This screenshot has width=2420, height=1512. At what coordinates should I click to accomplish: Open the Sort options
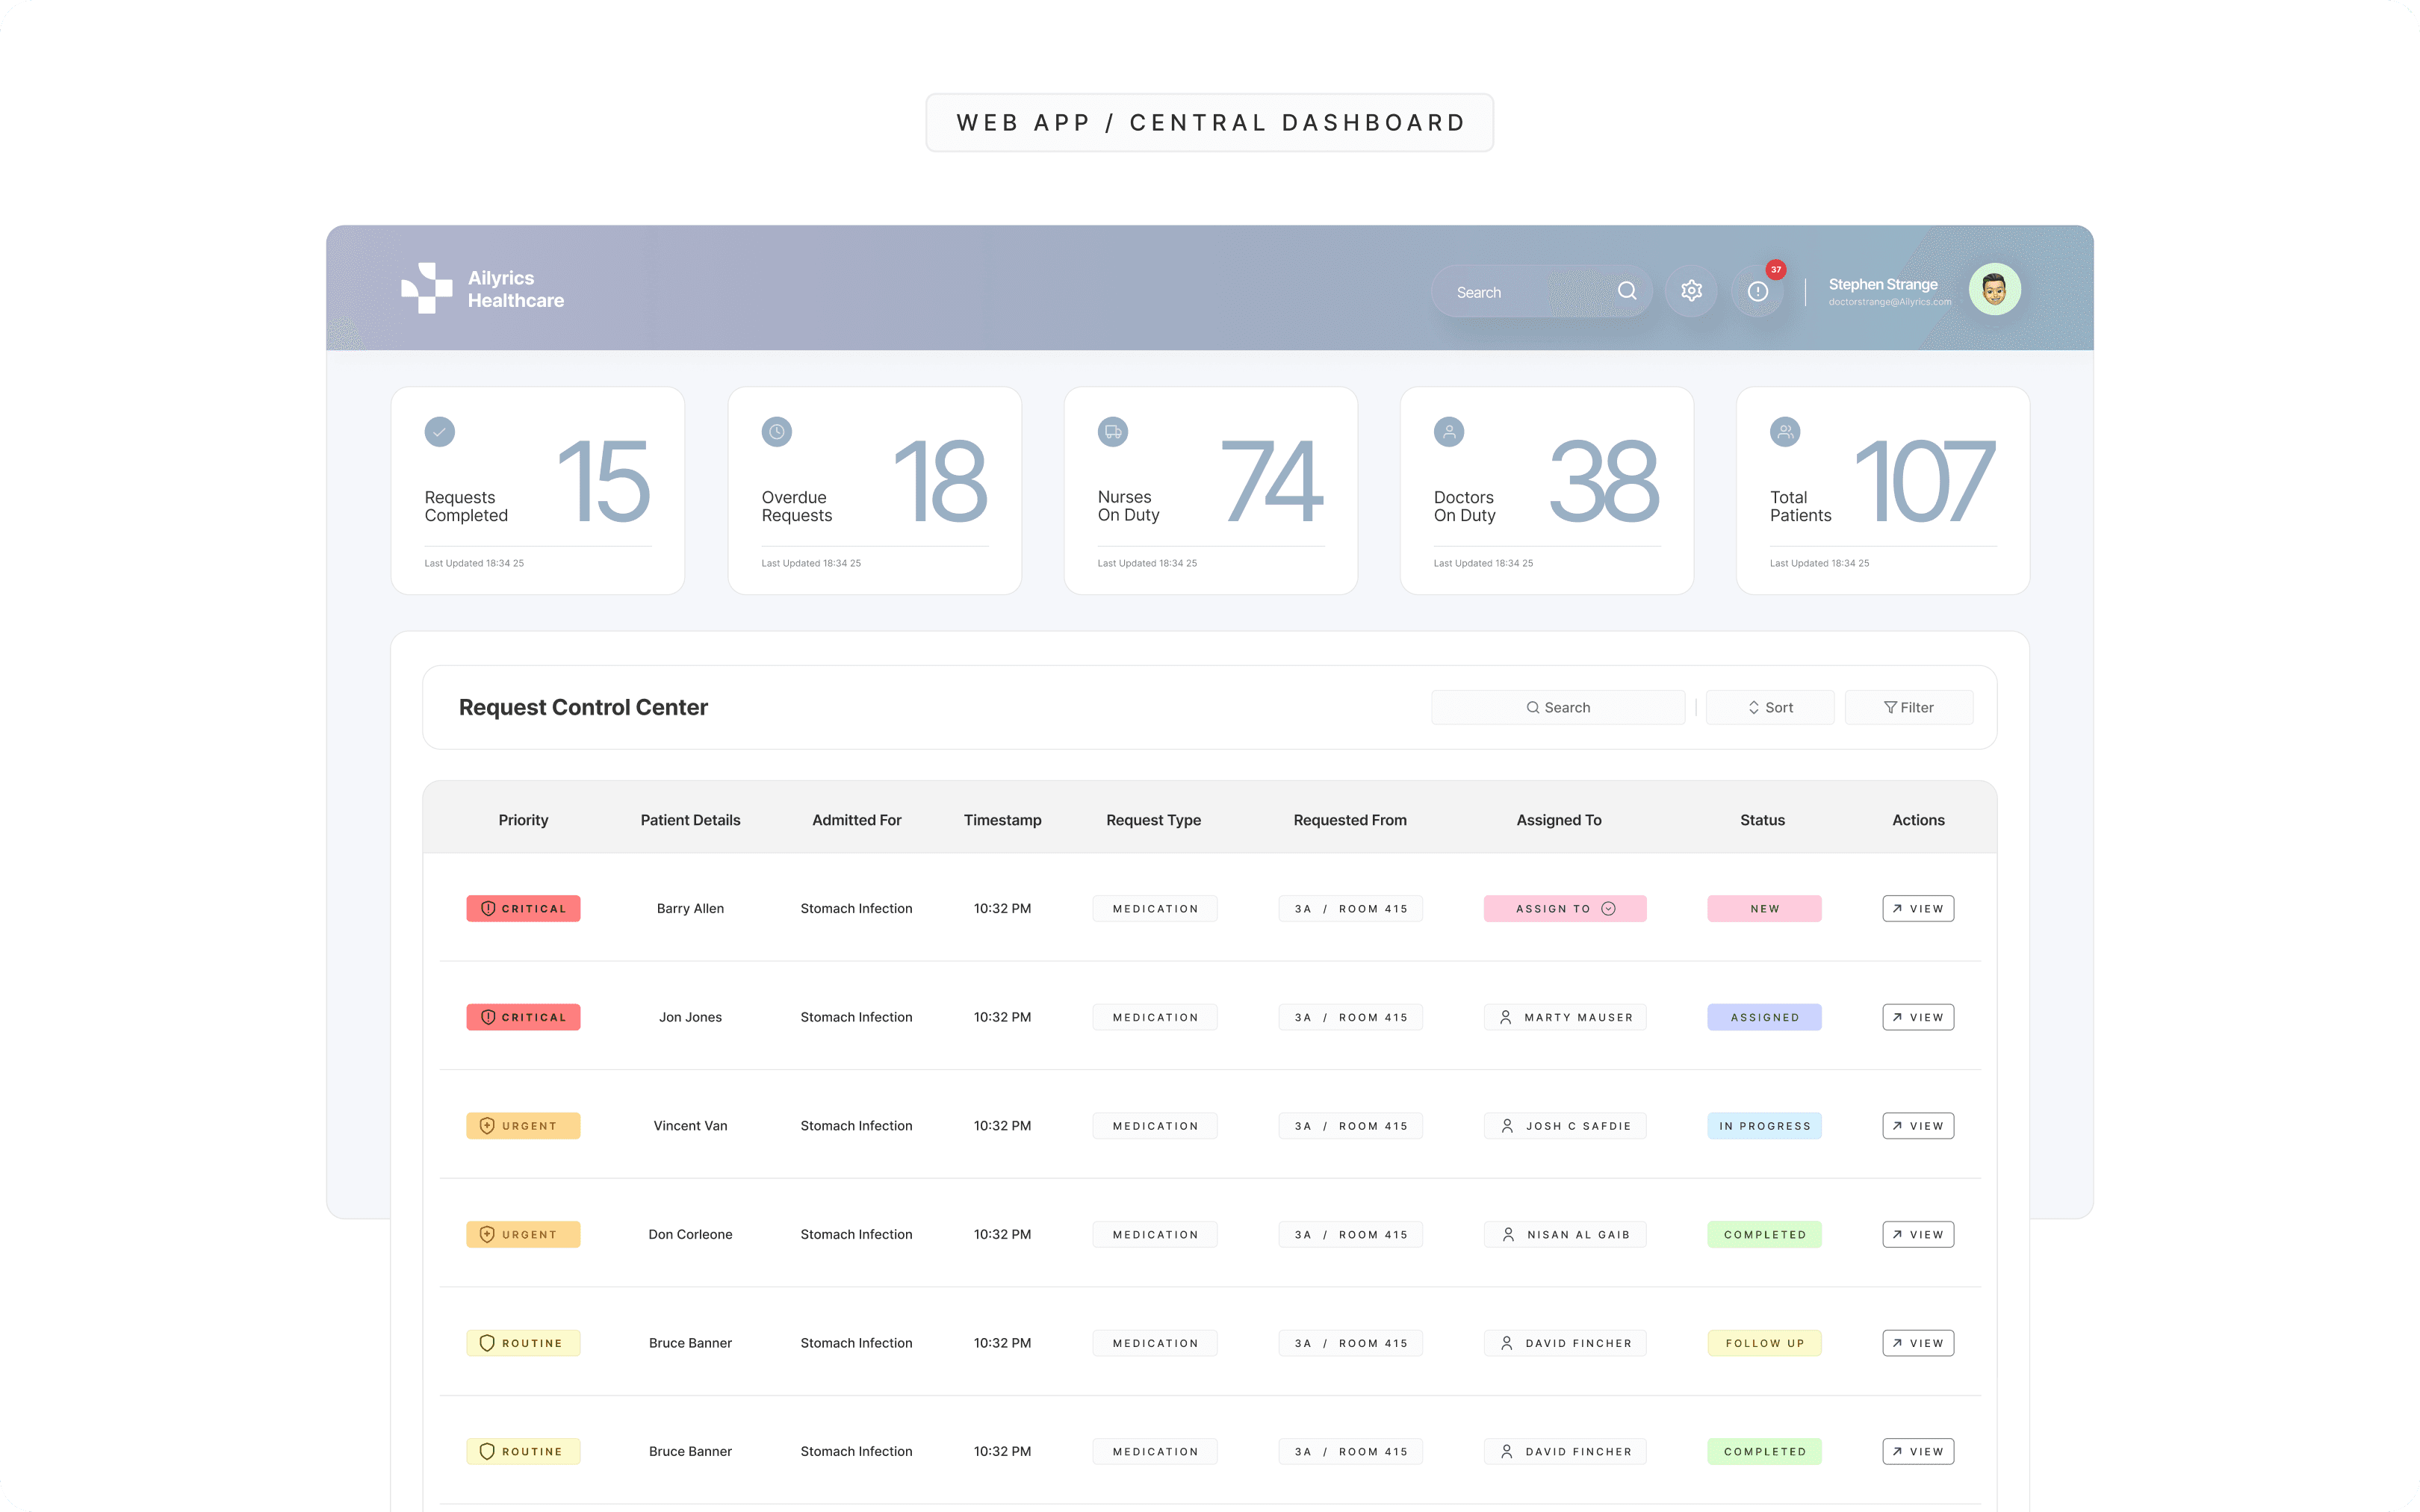coord(1769,707)
